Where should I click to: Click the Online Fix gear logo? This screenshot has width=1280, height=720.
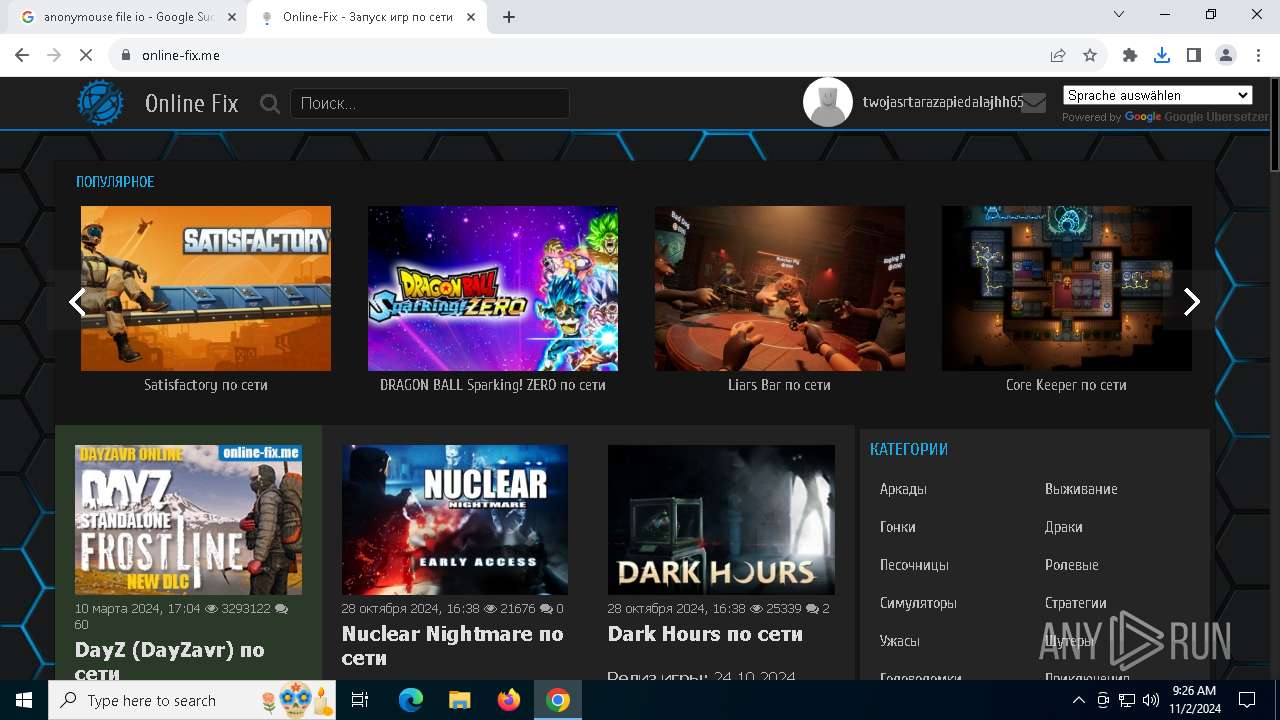101,103
